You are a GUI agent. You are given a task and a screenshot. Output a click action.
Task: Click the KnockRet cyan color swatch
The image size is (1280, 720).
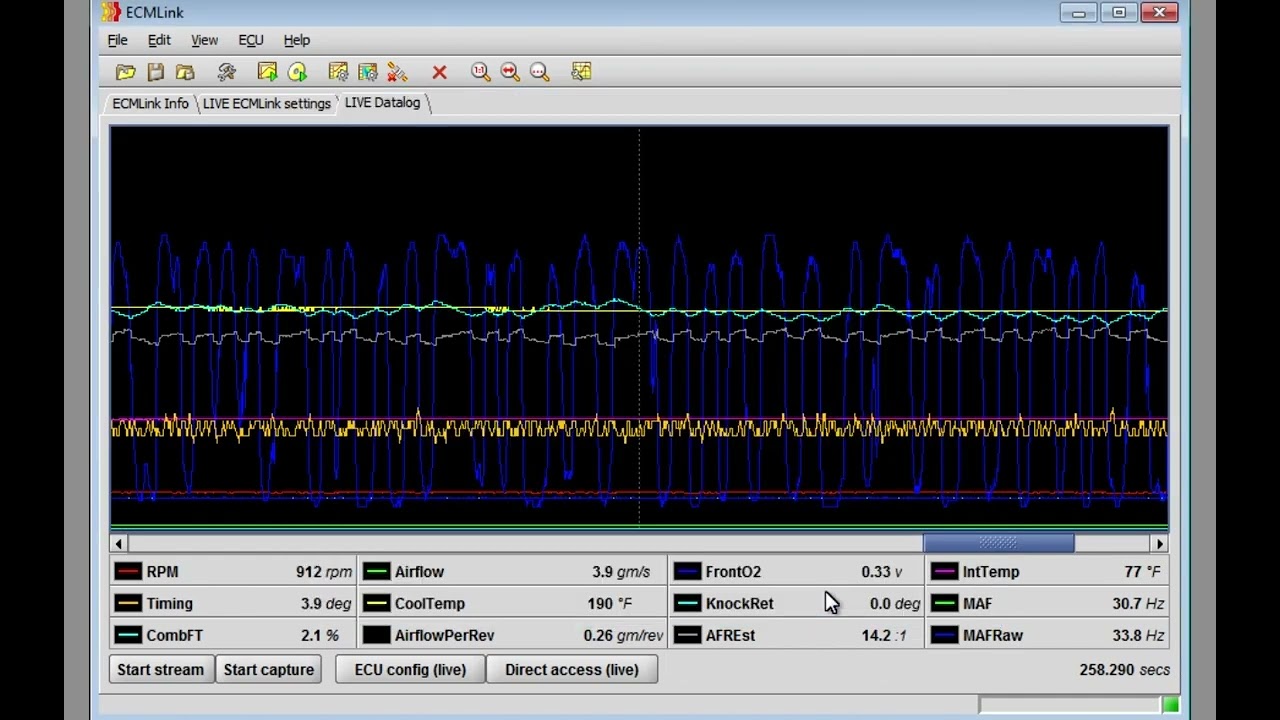[687, 604]
